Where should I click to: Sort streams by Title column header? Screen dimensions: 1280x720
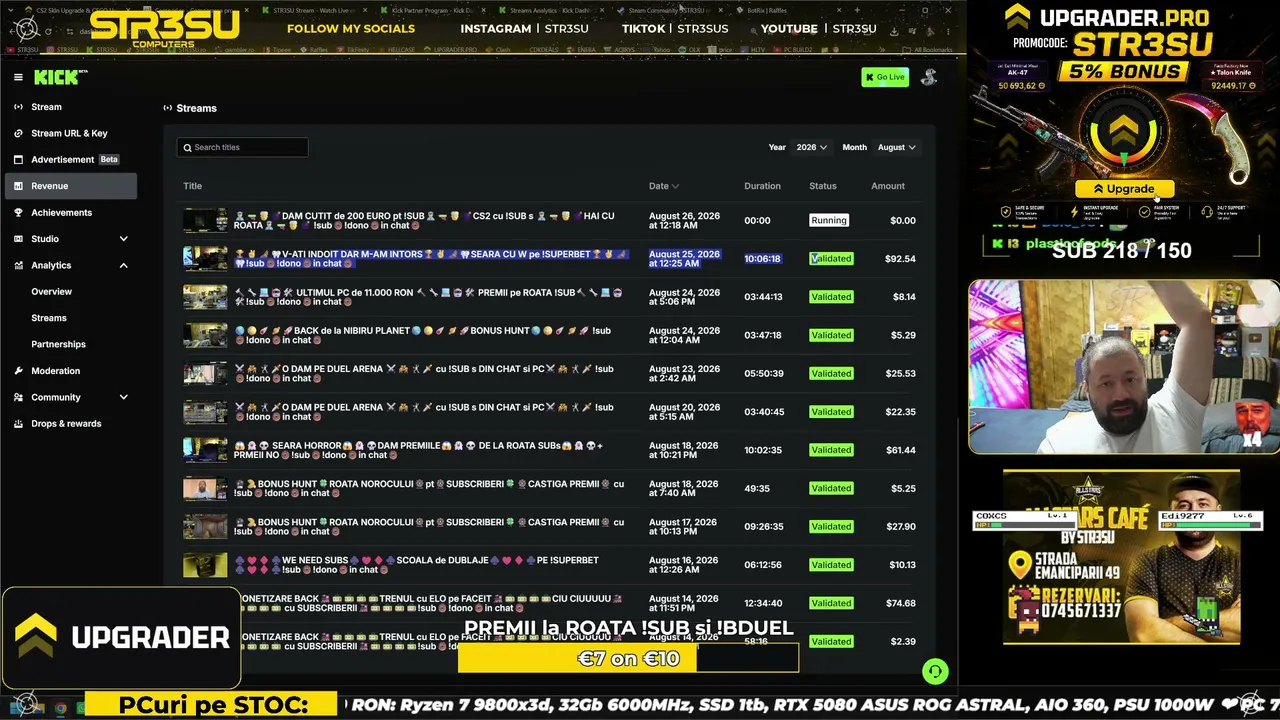tap(192, 186)
